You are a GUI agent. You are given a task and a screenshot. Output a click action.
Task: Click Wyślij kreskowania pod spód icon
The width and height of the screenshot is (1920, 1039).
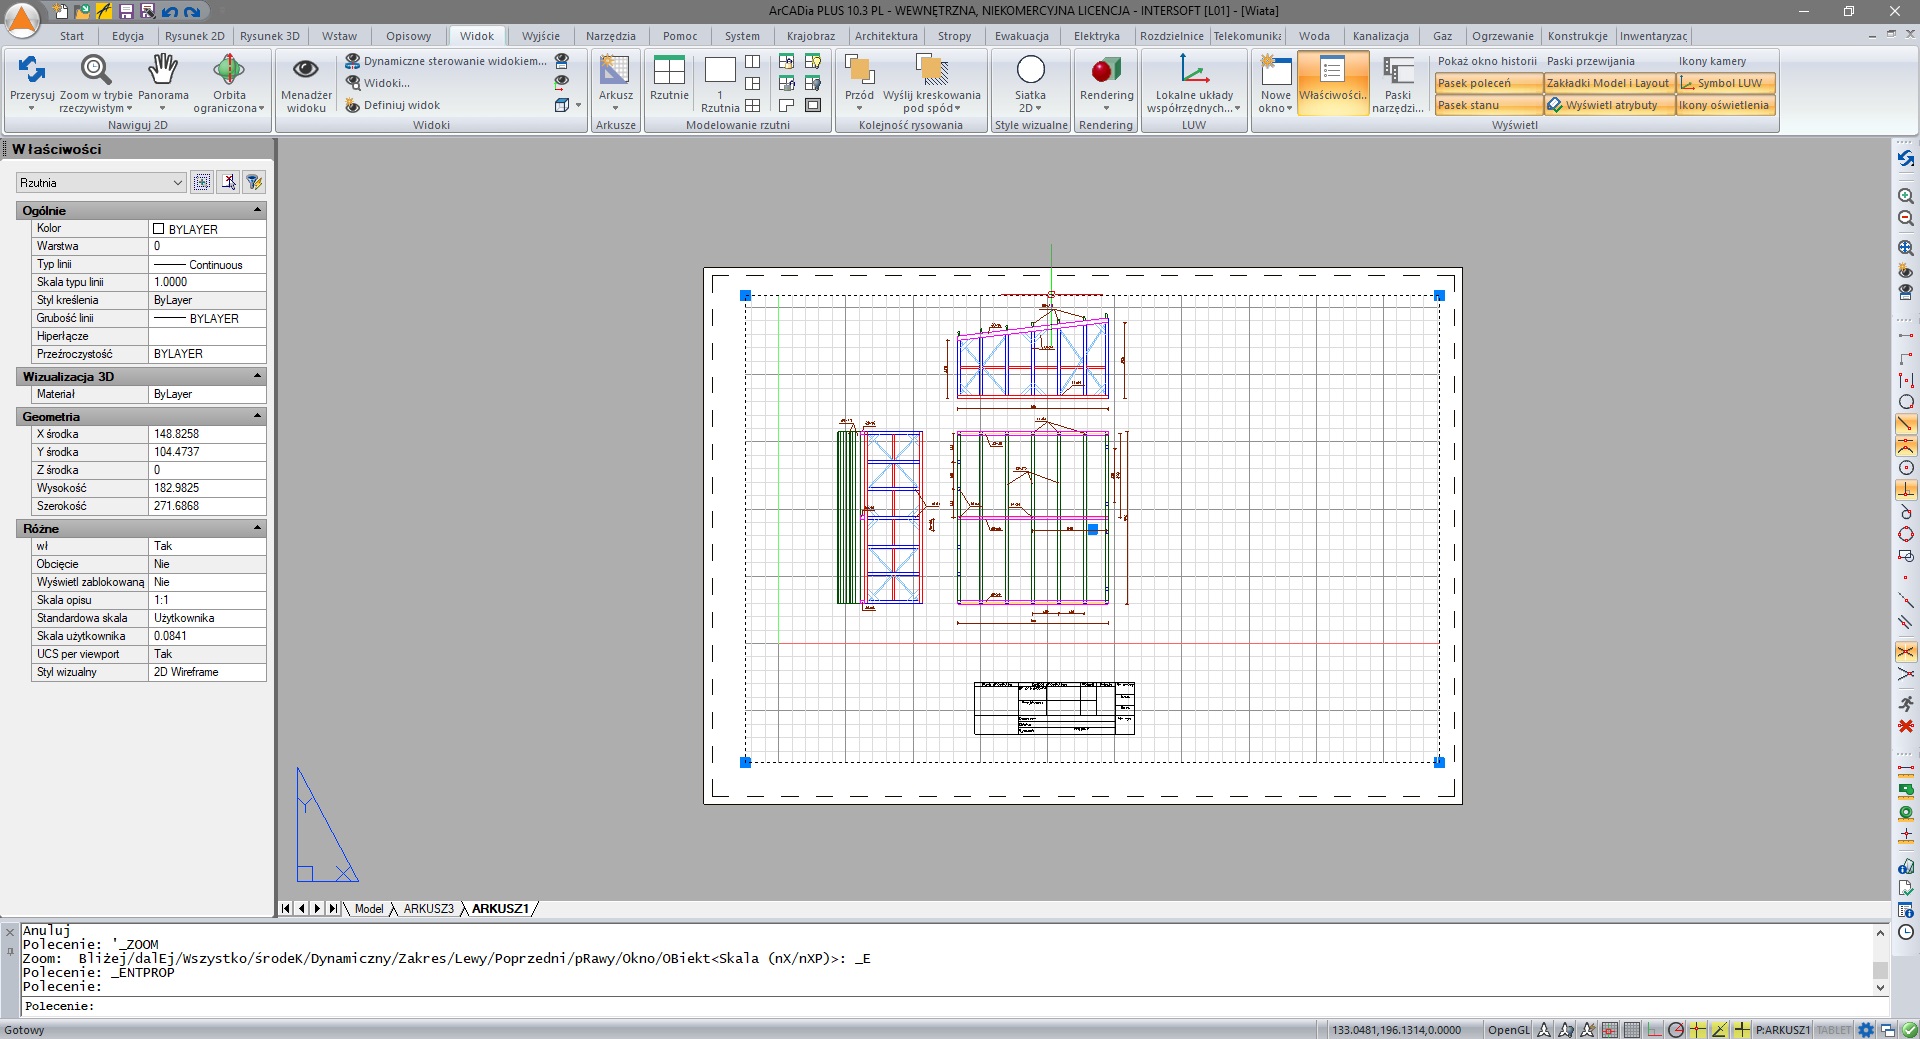click(x=932, y=70)
